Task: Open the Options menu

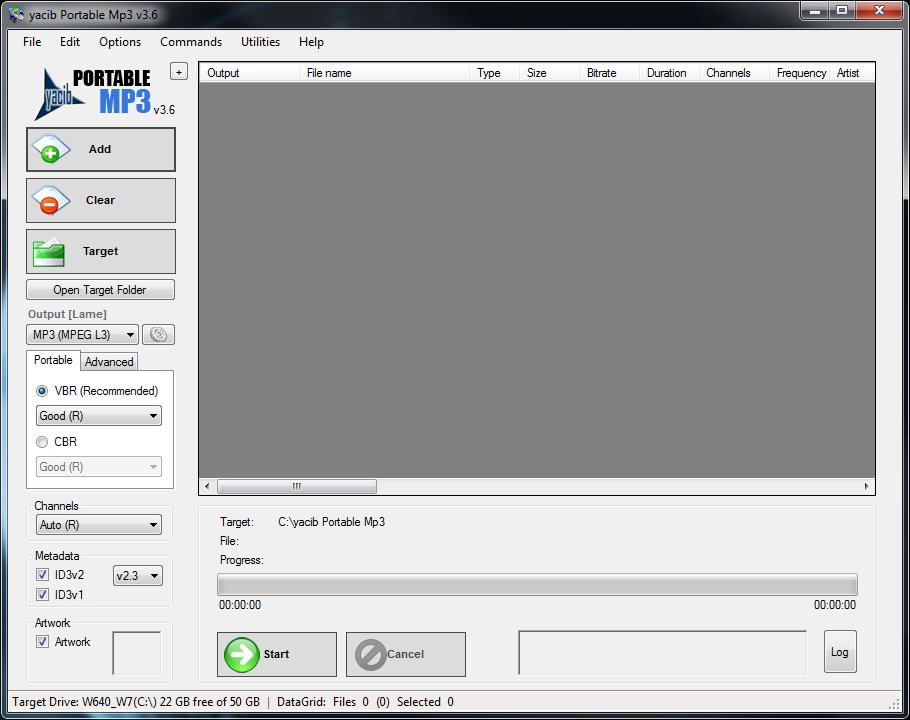Action: [120, 42]
